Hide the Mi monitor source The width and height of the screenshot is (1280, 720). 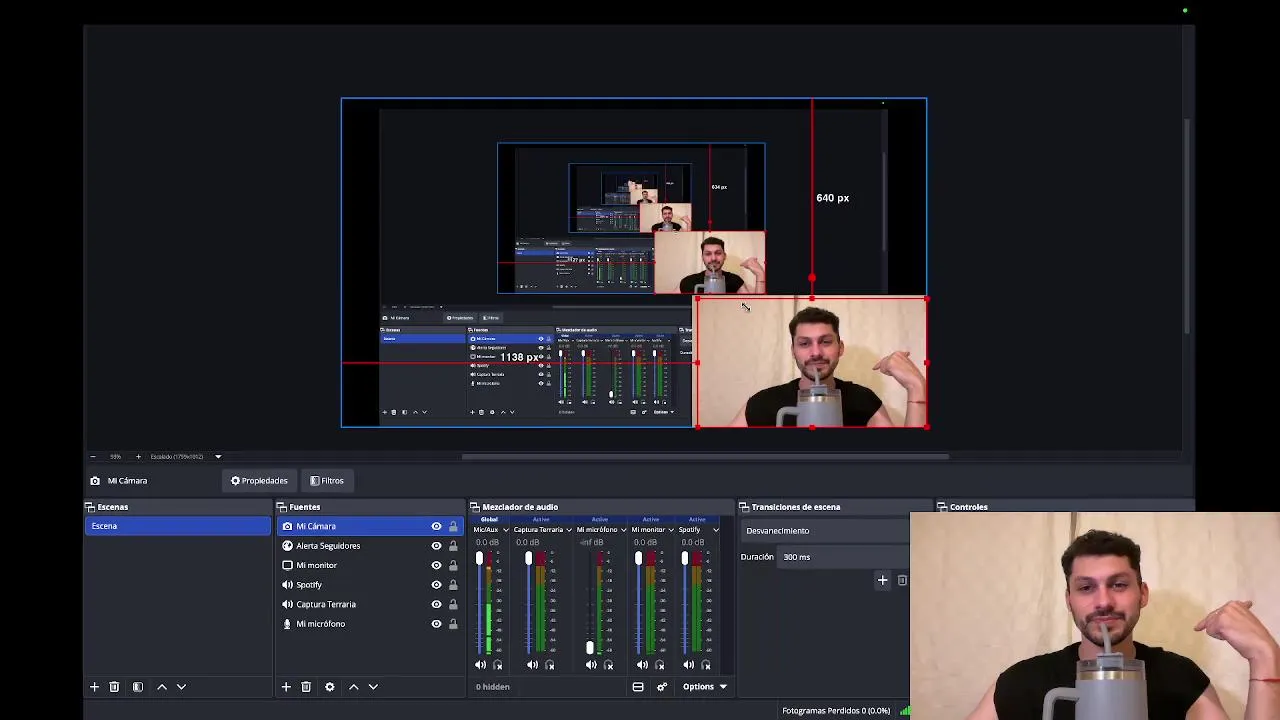436,565
